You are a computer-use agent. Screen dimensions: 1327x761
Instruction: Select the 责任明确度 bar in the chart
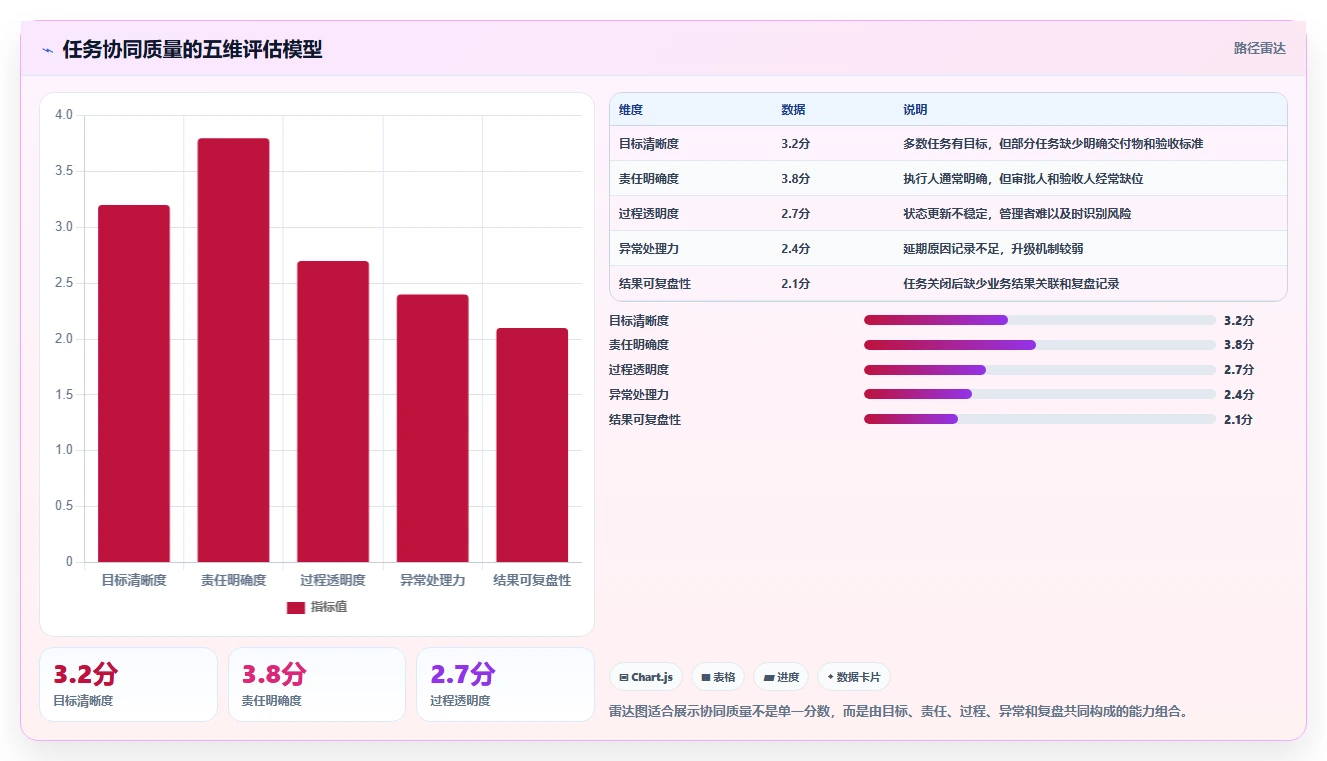point(233,350)
